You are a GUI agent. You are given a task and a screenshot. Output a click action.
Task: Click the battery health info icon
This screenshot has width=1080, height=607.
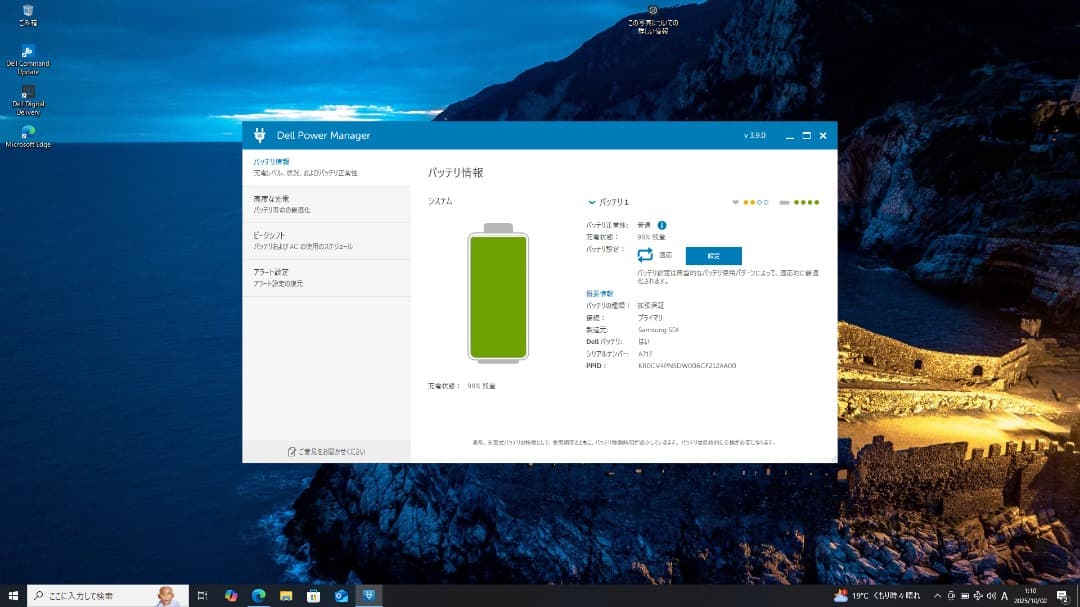pos(662,225)
